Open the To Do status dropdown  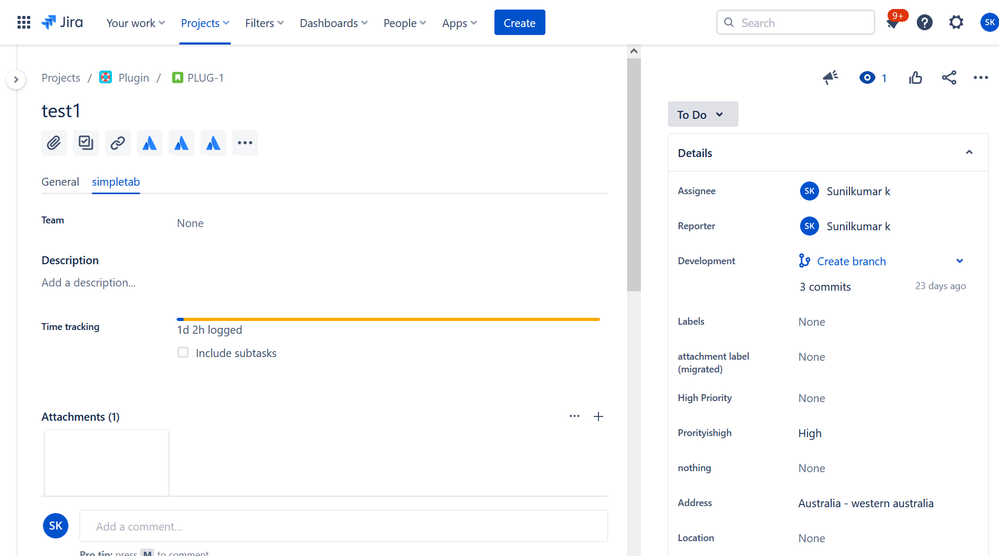703,115
